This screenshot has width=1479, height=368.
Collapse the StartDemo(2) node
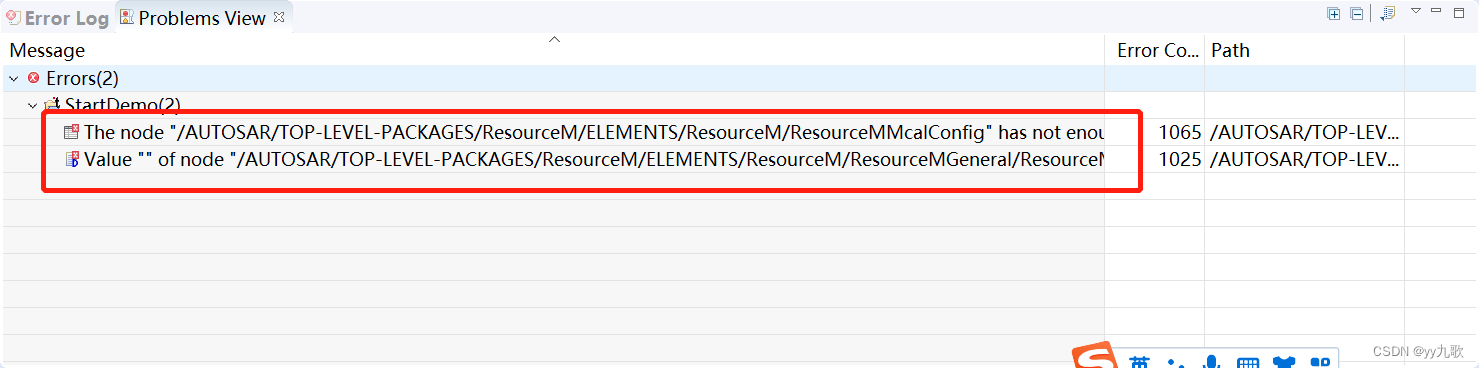pos(33,105)
